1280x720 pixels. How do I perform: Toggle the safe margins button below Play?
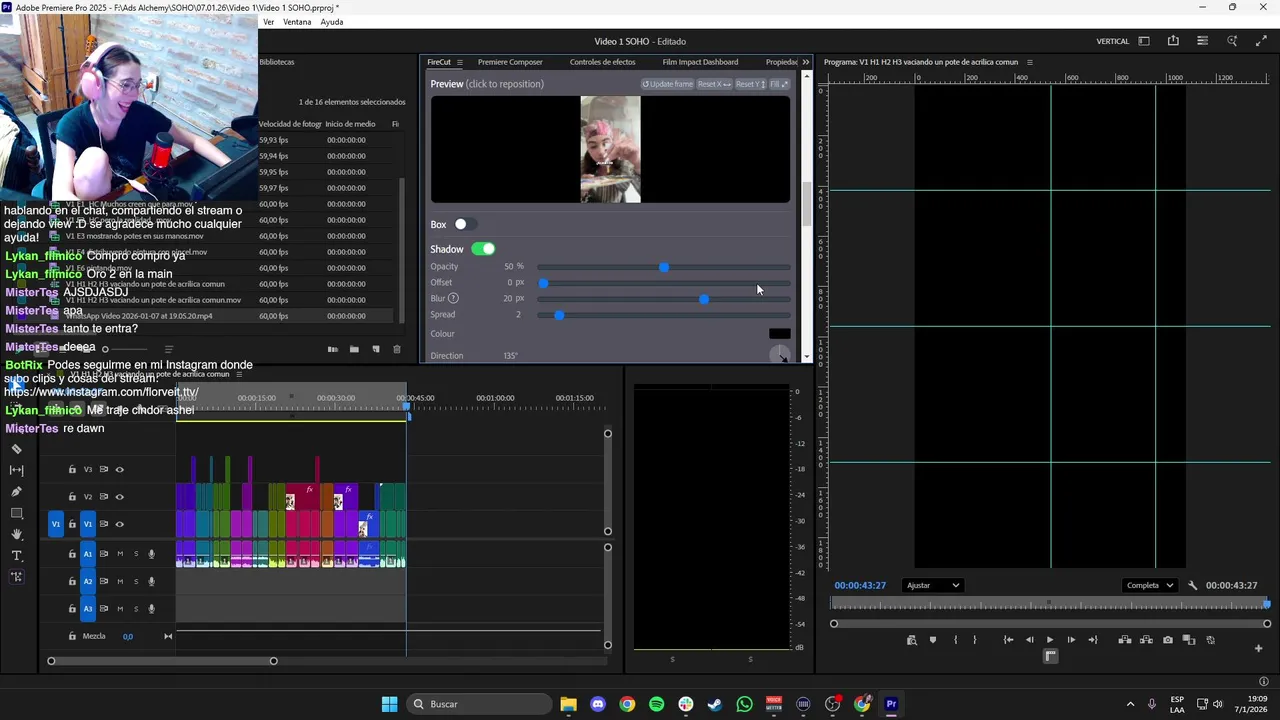(x=1050, y=656)
